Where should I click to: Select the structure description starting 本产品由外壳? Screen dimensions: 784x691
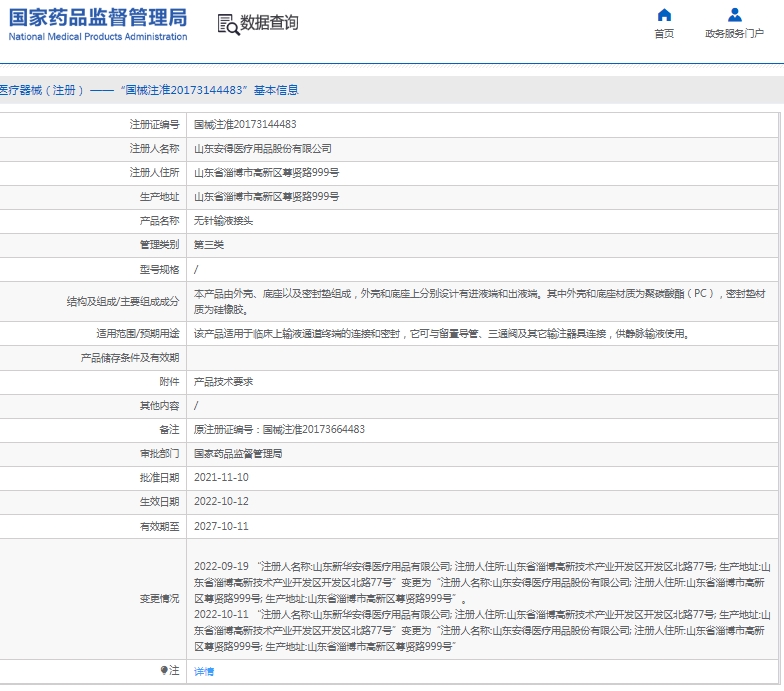[x=480, y=302]
